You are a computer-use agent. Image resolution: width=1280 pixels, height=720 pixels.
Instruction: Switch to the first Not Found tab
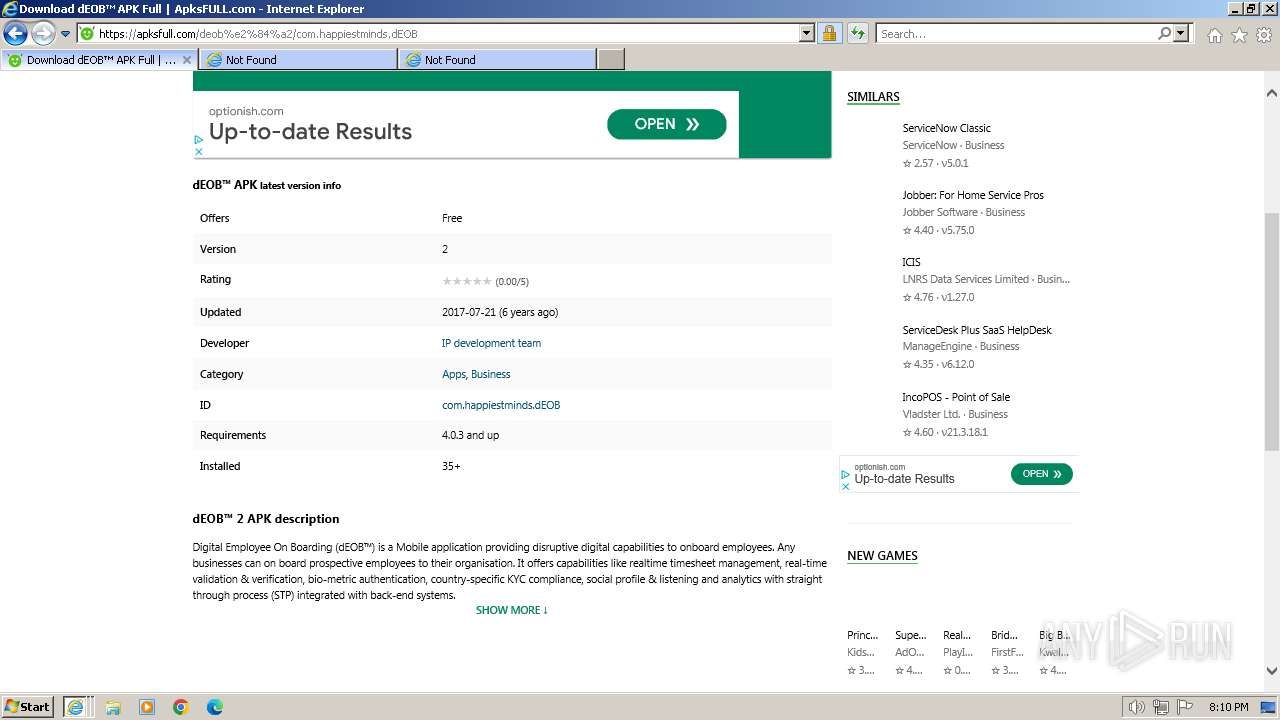point(297,60)
